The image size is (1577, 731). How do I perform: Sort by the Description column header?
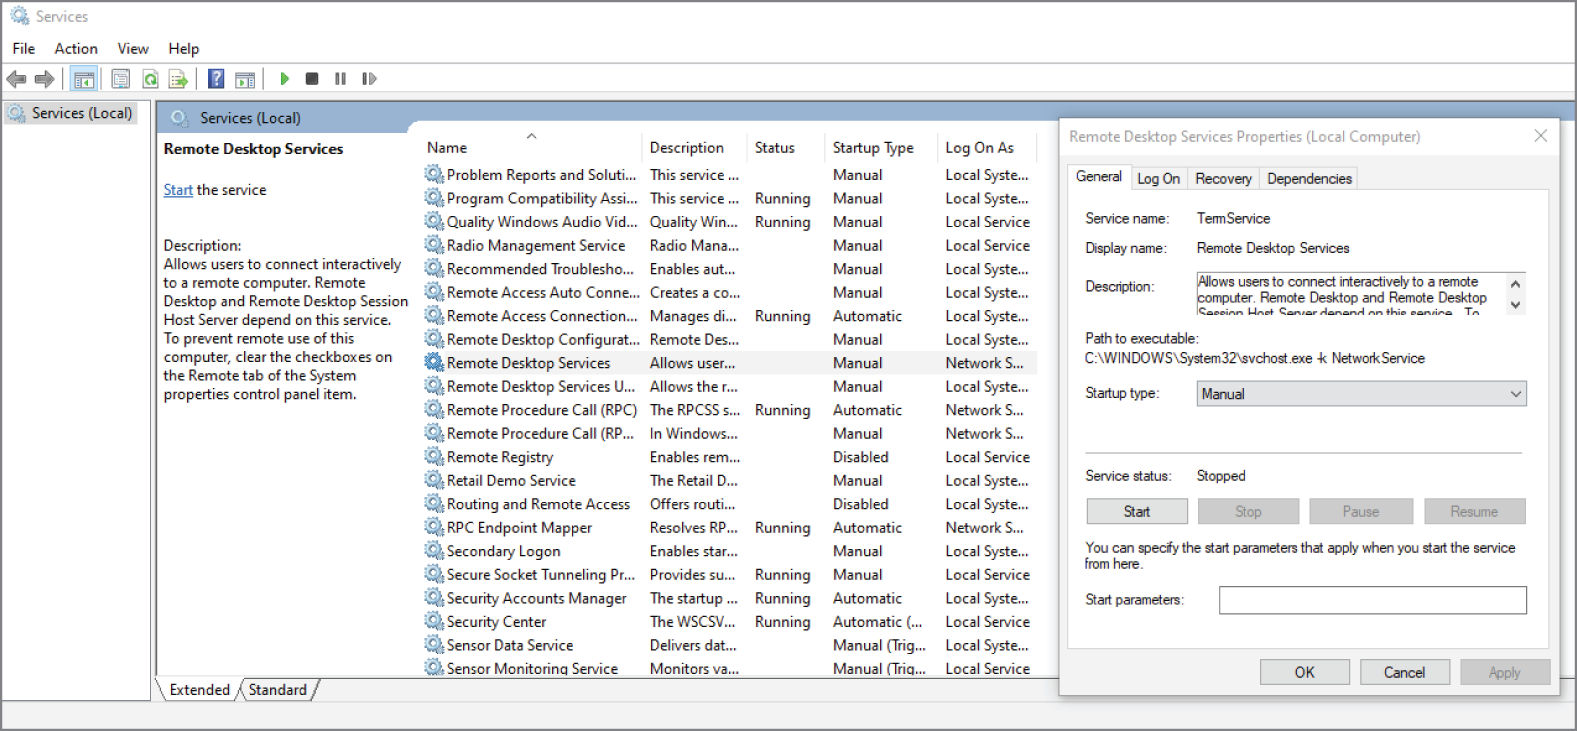pos(693,147)
